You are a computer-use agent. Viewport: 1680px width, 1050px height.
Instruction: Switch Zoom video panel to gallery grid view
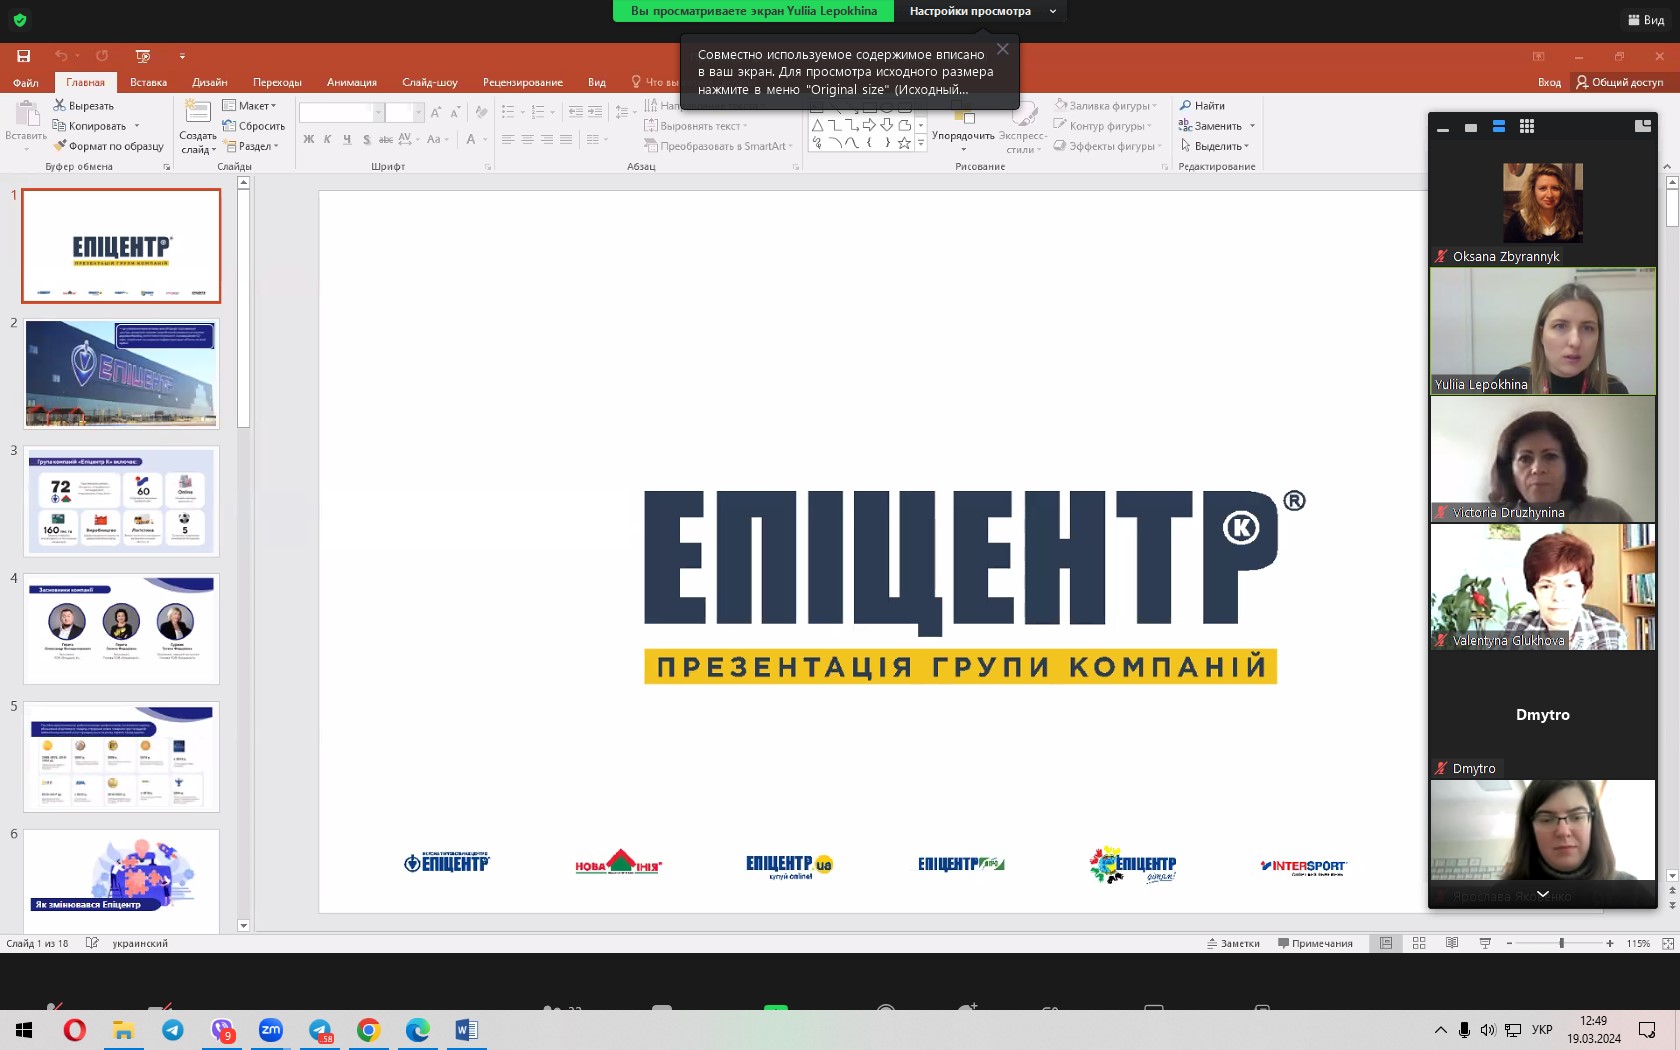[1526, 127]
